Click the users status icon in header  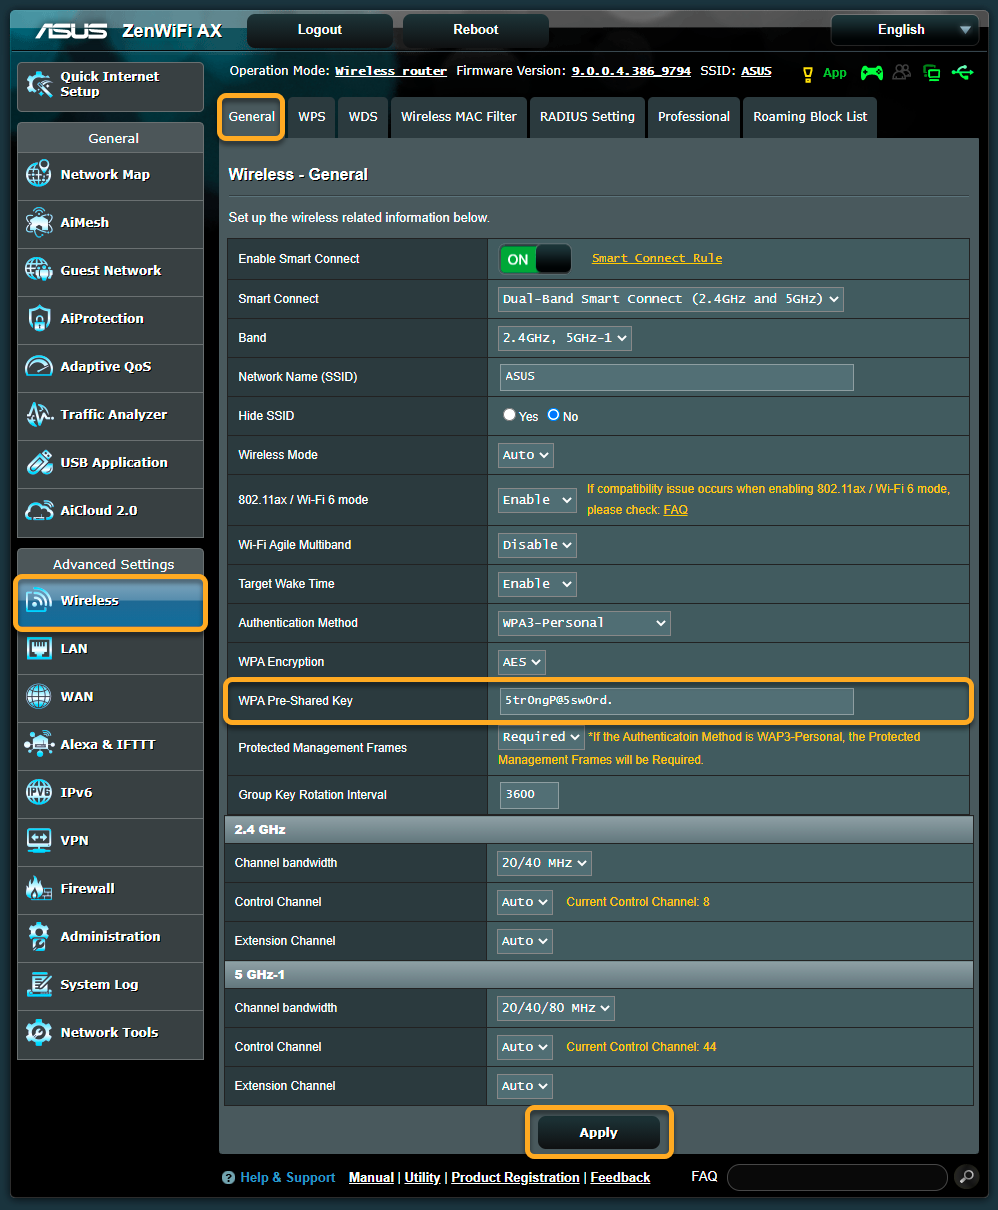(x=903, y=72)
